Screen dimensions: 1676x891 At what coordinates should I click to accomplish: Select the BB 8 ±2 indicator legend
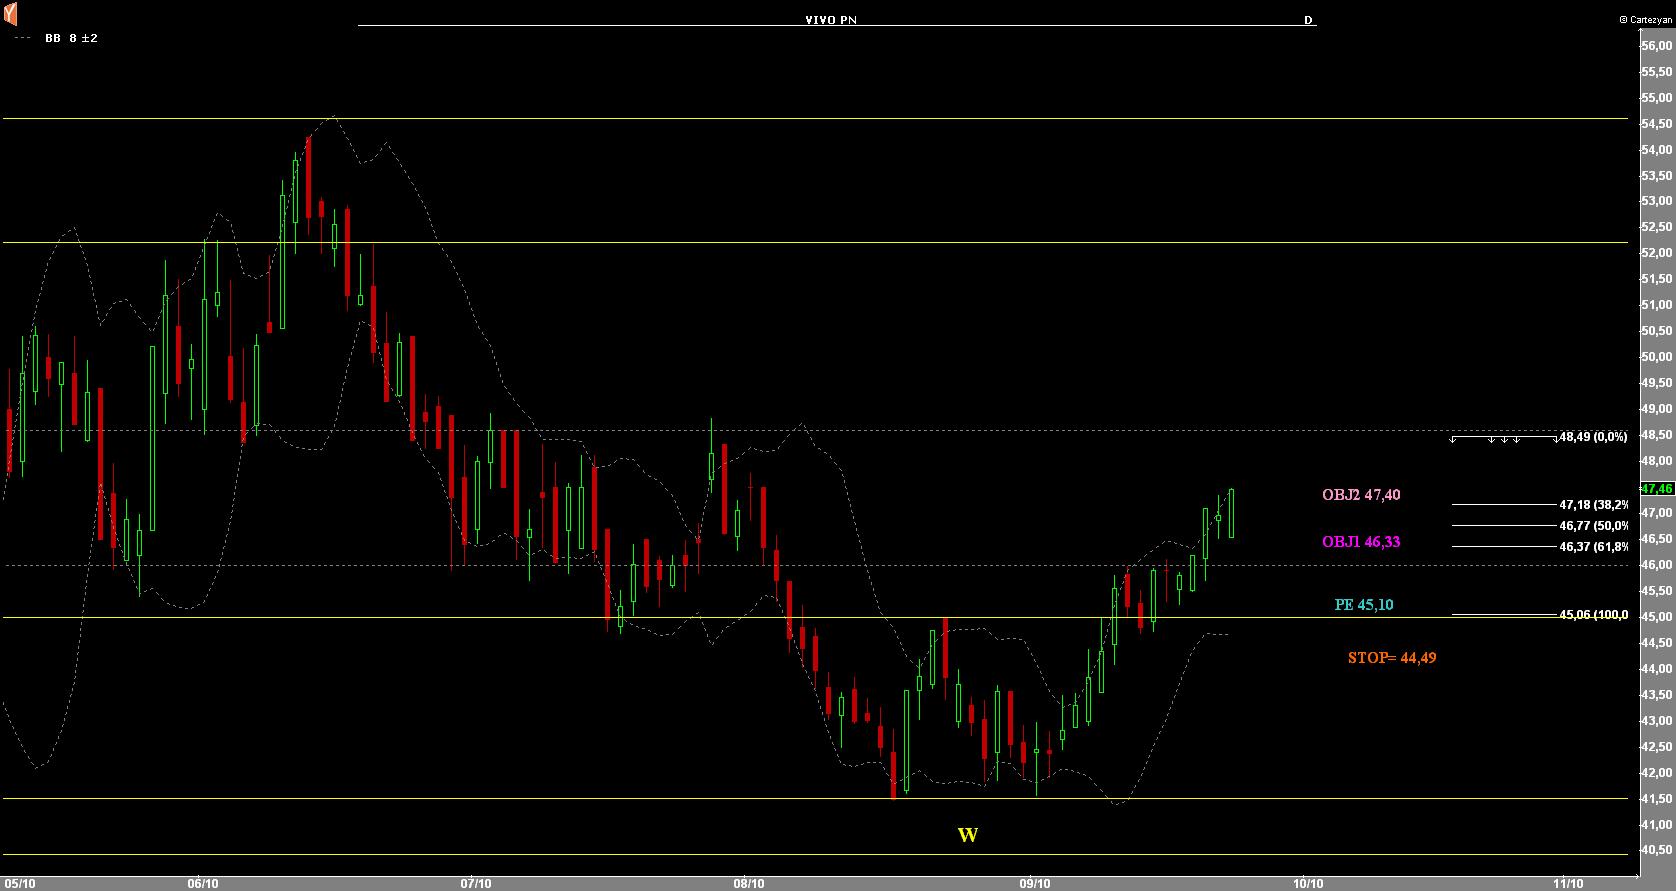point(70,38)
